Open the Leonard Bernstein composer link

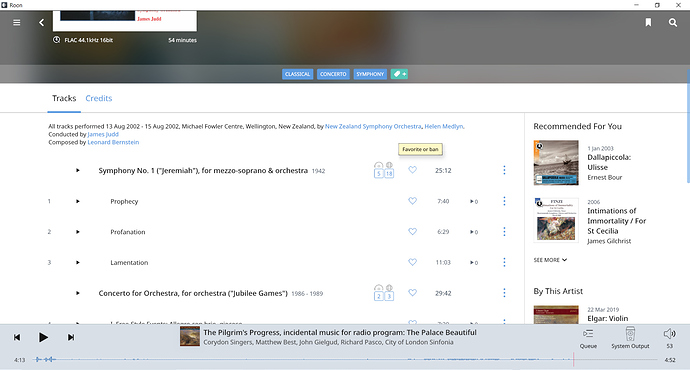coord(113,142)
